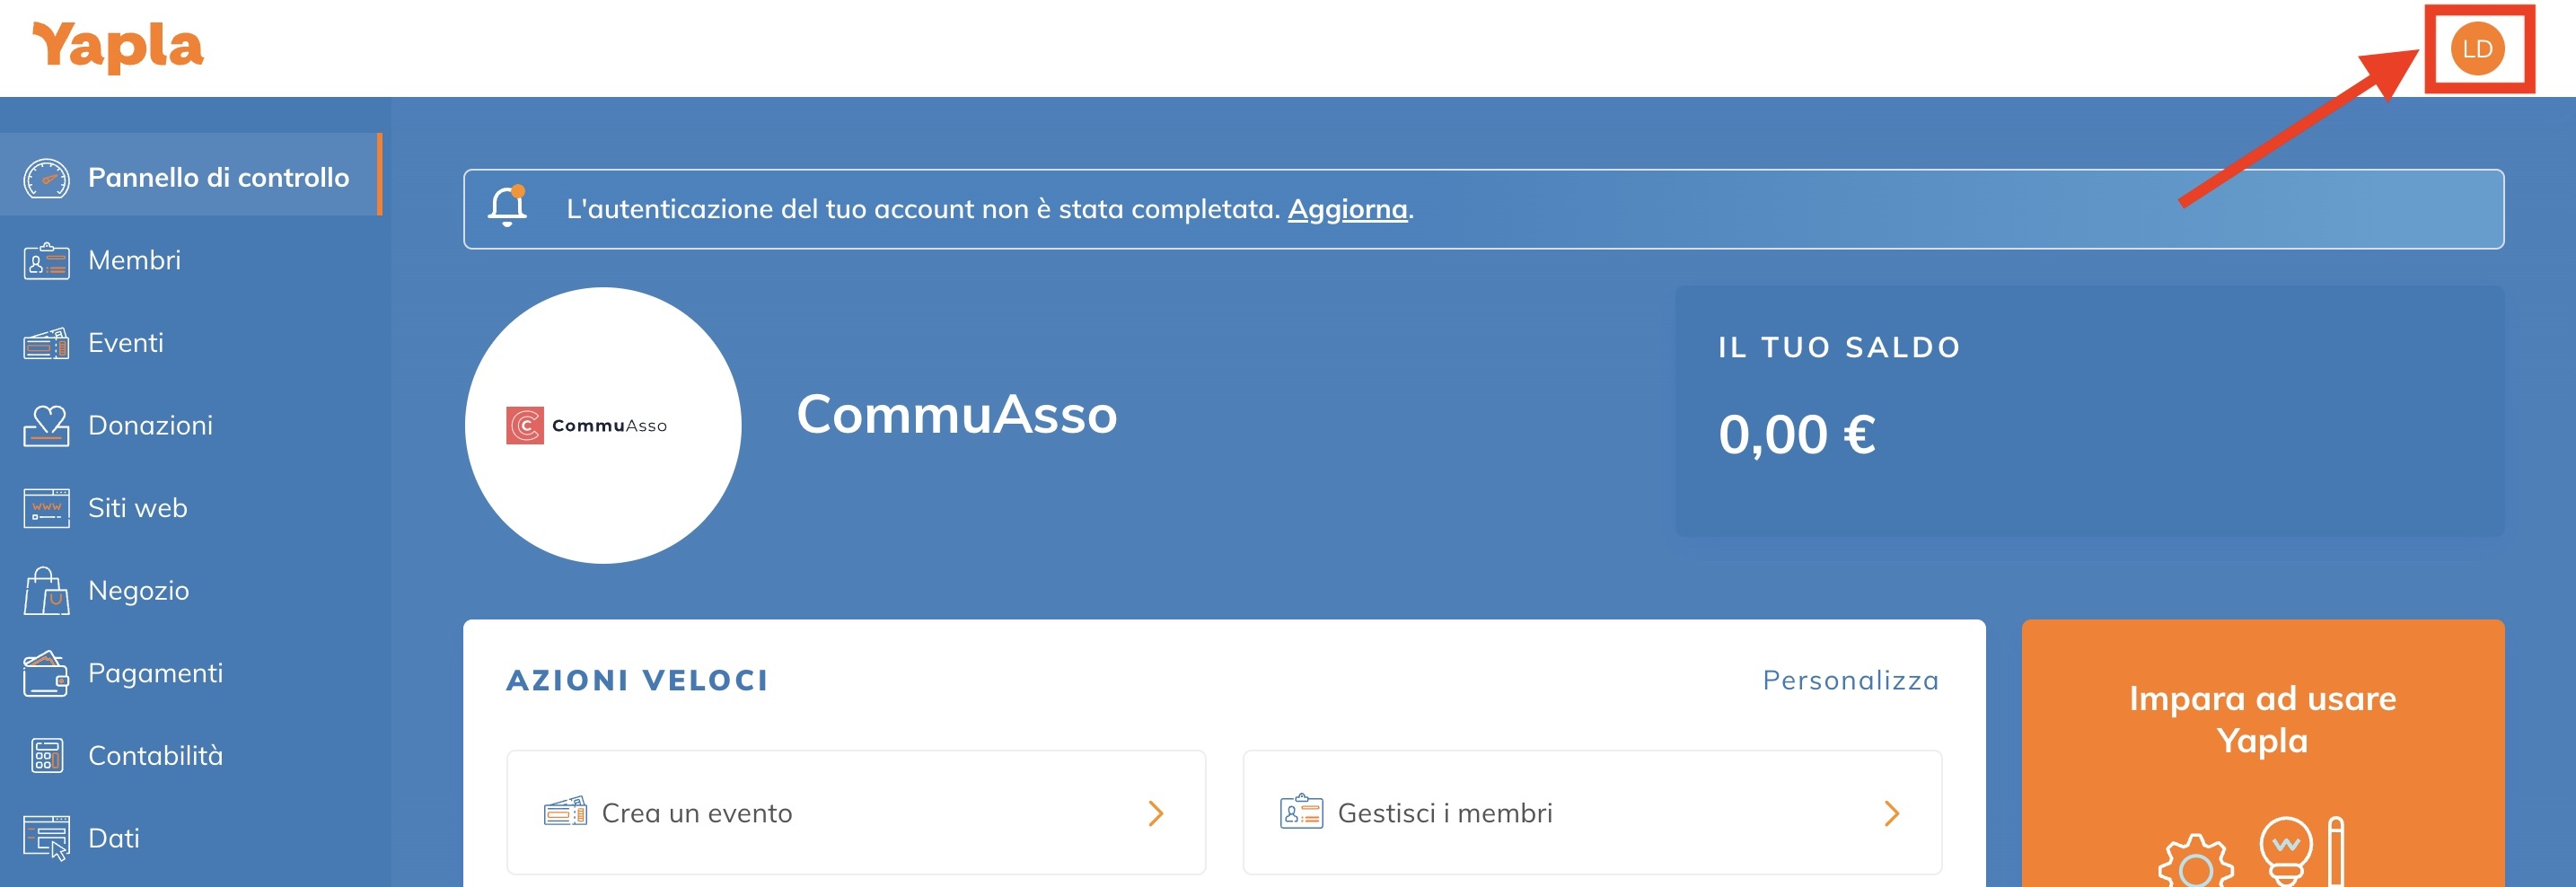2576x887 pixels.
Task: Click the Il tuo saldo balance card
Action: 2089,411
